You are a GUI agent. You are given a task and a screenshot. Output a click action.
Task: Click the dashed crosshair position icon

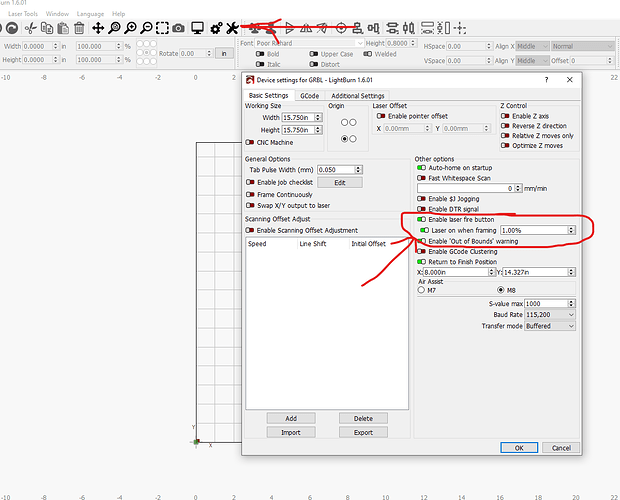point(460,28)
